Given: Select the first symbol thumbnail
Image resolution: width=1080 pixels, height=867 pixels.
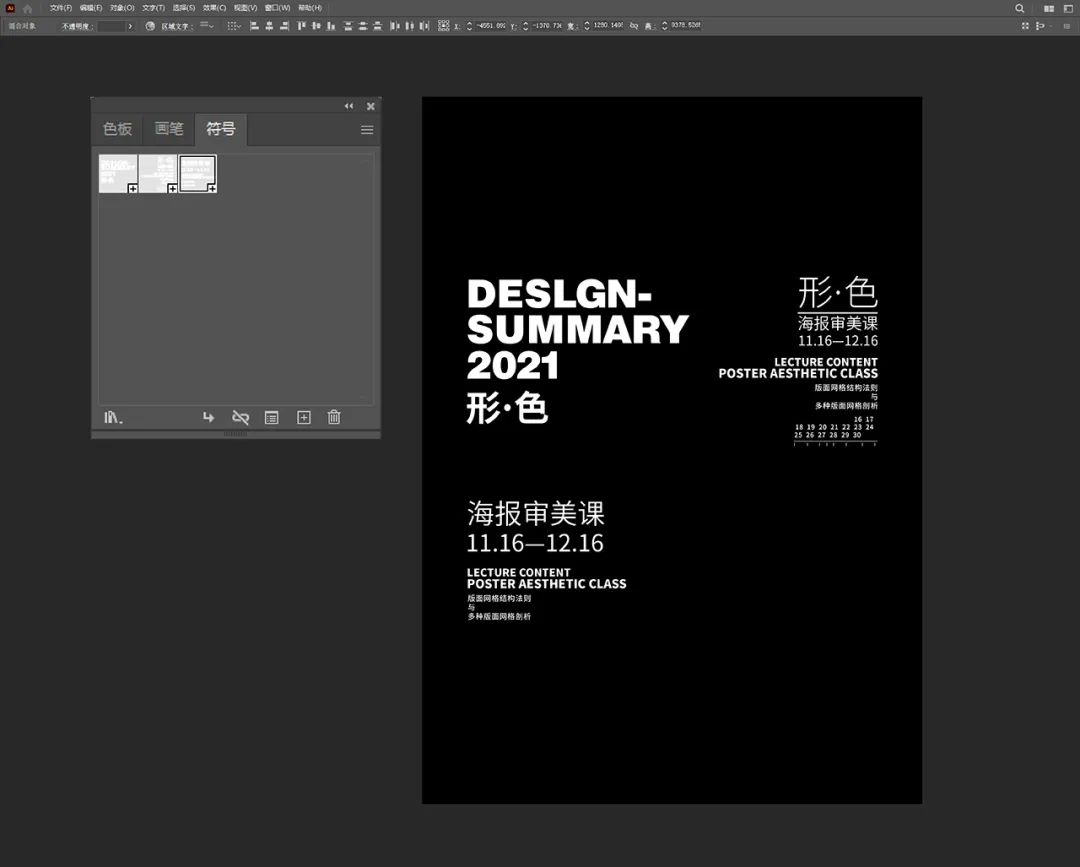Looking at the screenshot, I should click(118, 173).
